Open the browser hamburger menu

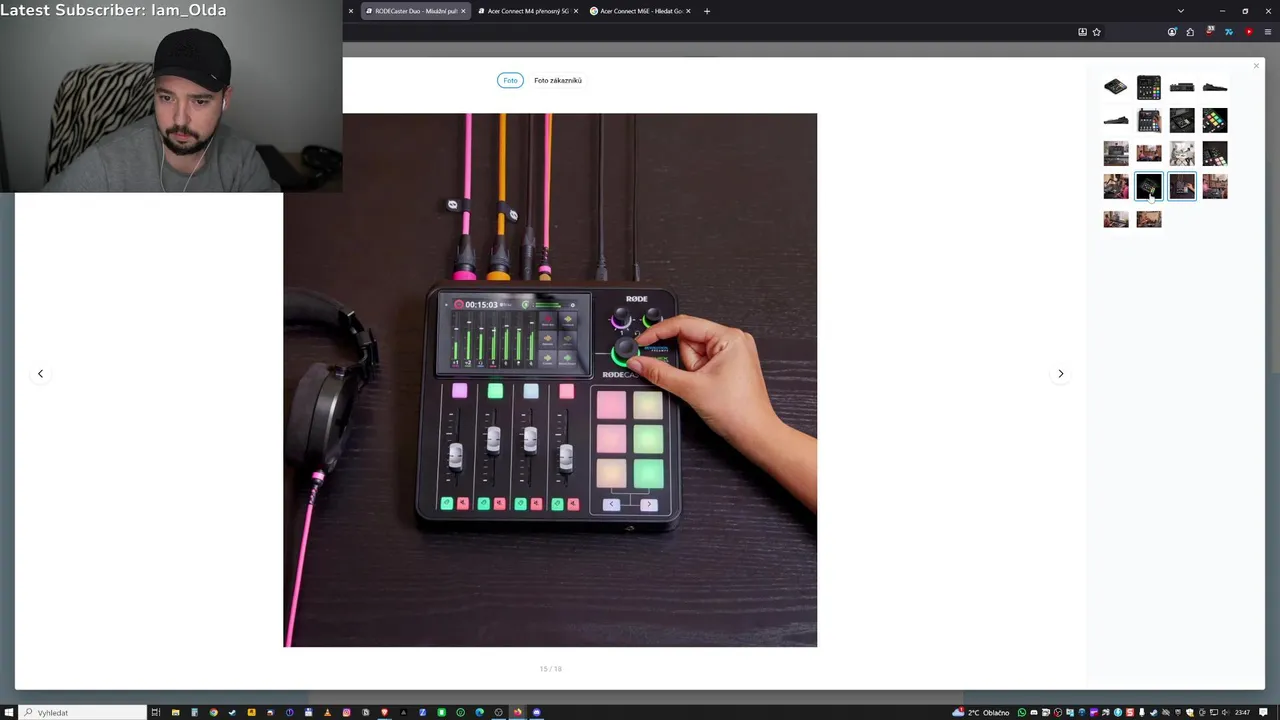(1268, 32)
